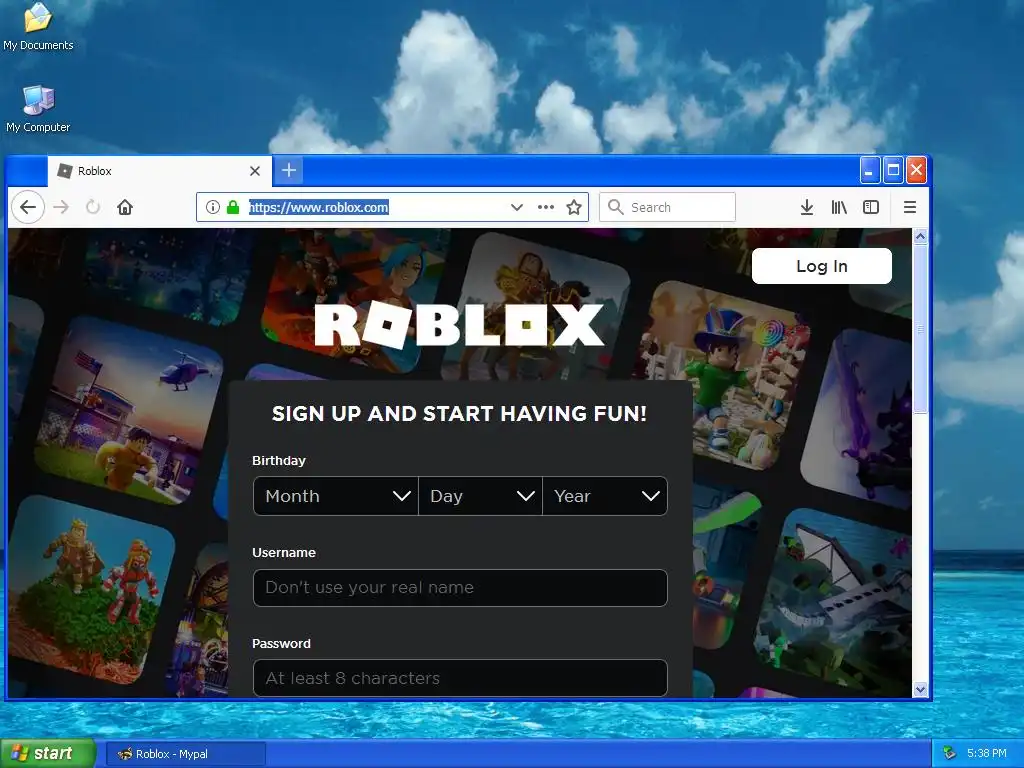Minimize the Mypal browser window
The image size is (1024, 768).
tap(869, 170)
